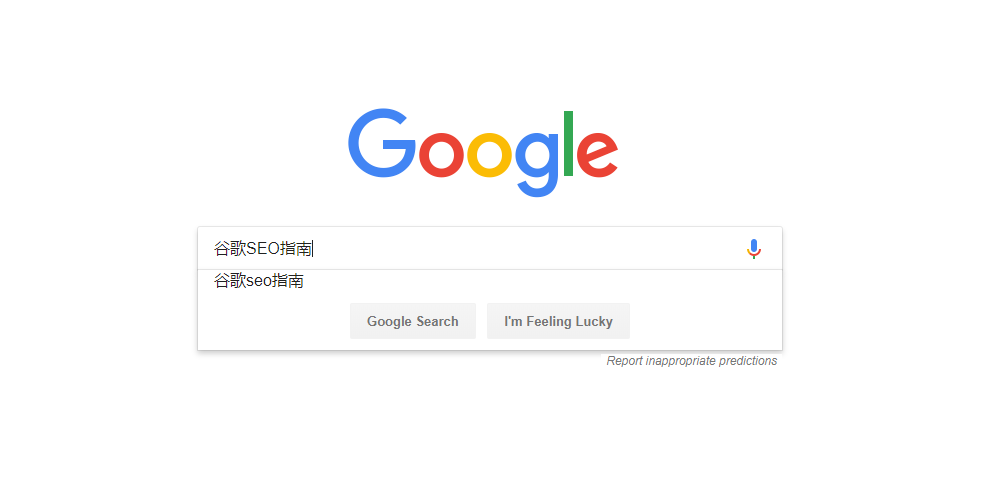Open the Report inappropriate predictions link
997x496 pixels.
coord(692,361)
